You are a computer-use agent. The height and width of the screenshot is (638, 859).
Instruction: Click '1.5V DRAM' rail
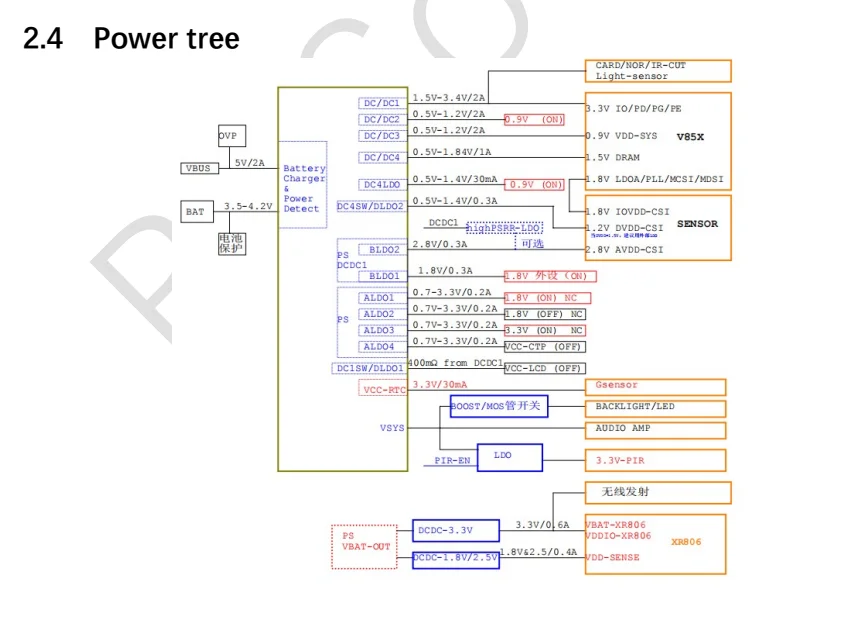(x=612, y=157)
